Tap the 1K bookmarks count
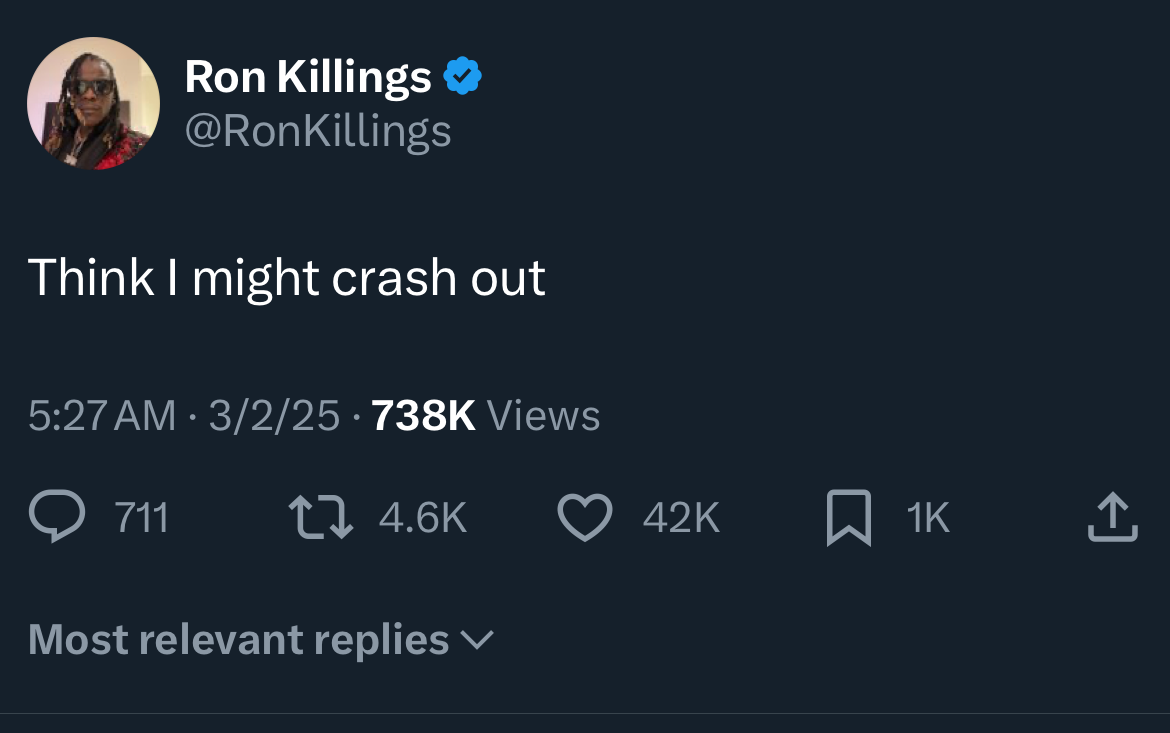The image size is (1170, 733). click(x=928, y=518)
